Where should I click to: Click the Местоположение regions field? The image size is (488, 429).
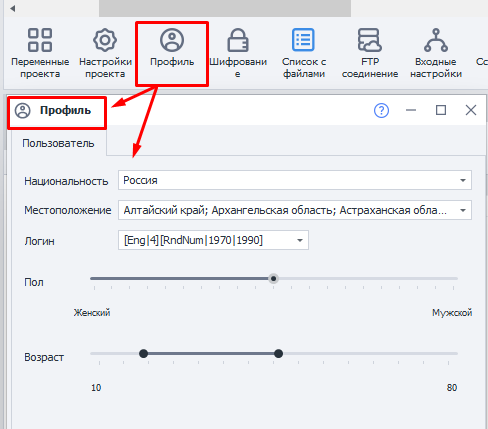pos(295,210)
